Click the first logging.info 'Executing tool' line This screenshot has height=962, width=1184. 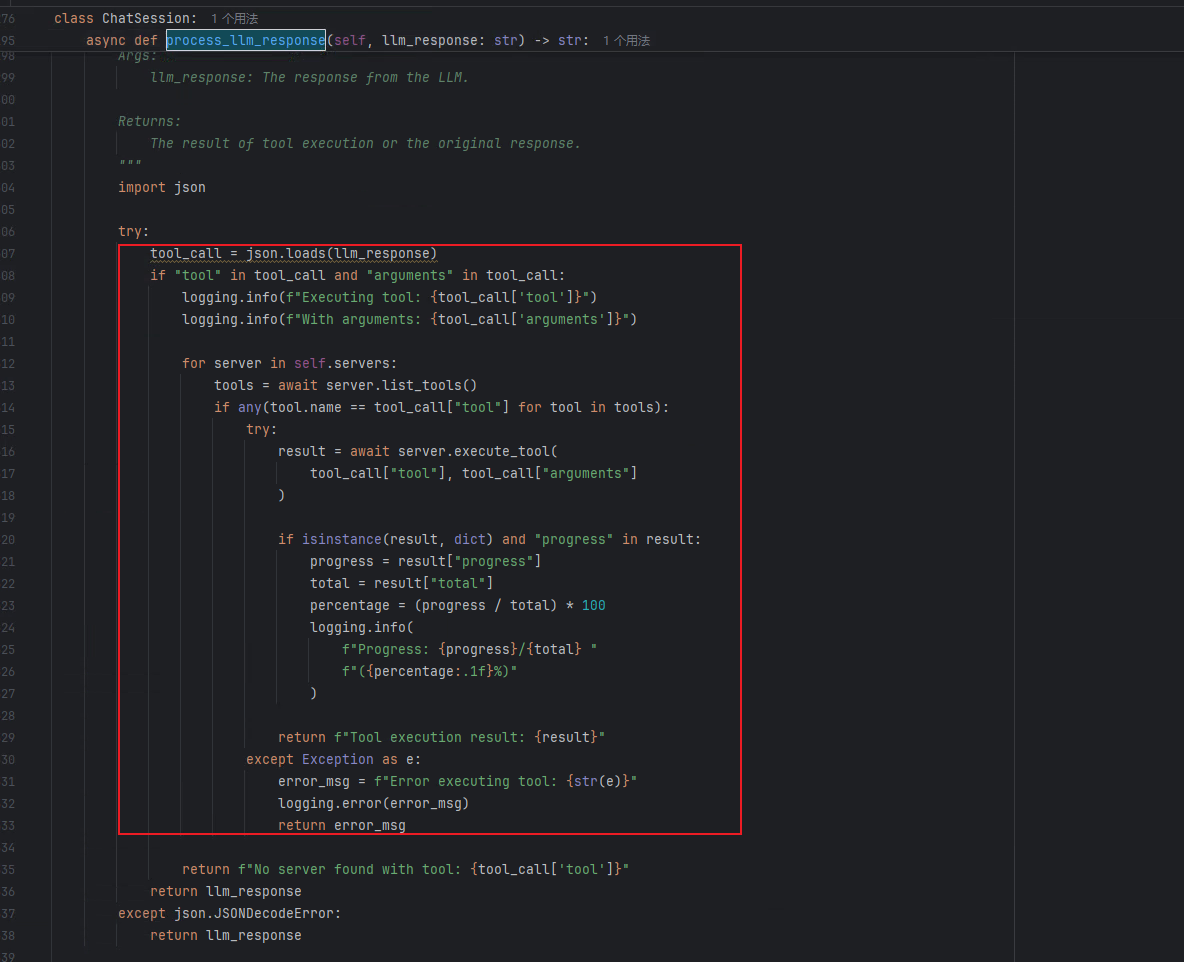[x=390, y=298]
